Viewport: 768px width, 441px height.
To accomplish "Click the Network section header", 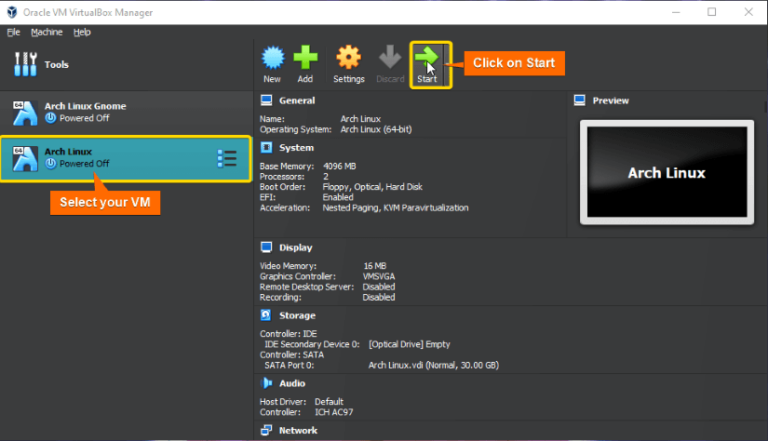I will (x=298, y=430).
